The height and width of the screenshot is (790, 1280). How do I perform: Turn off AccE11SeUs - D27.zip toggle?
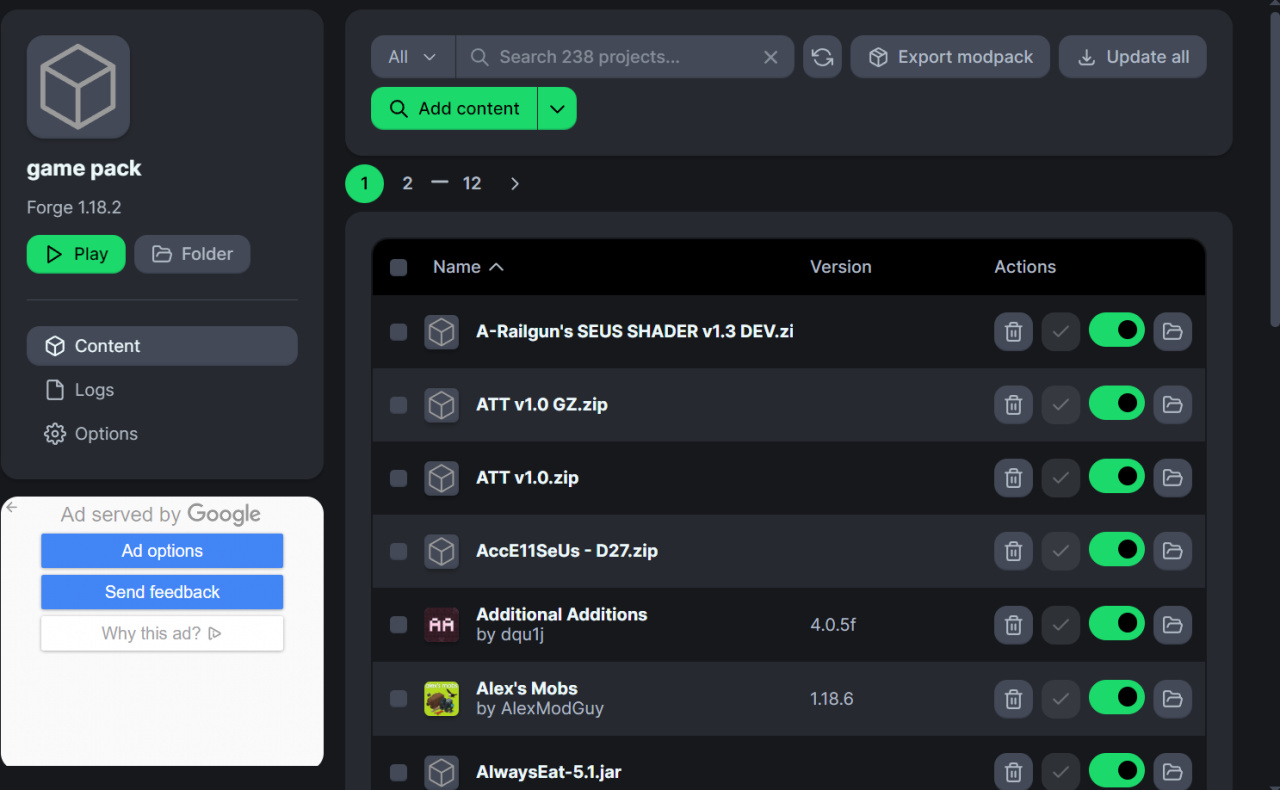point(1117,551)
